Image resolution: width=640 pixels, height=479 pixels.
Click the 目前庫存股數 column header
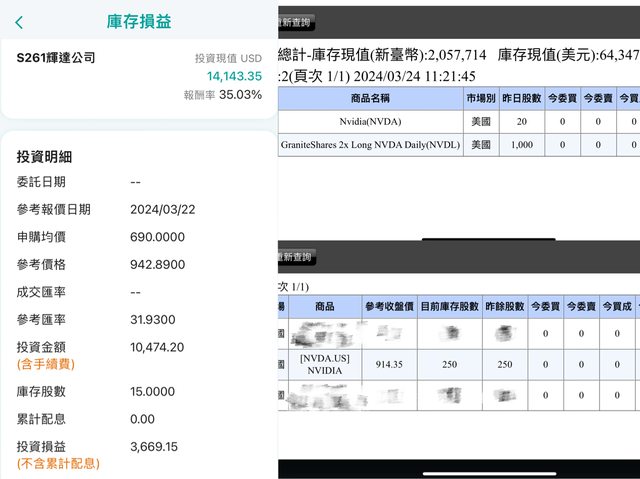tap(451, 306)
